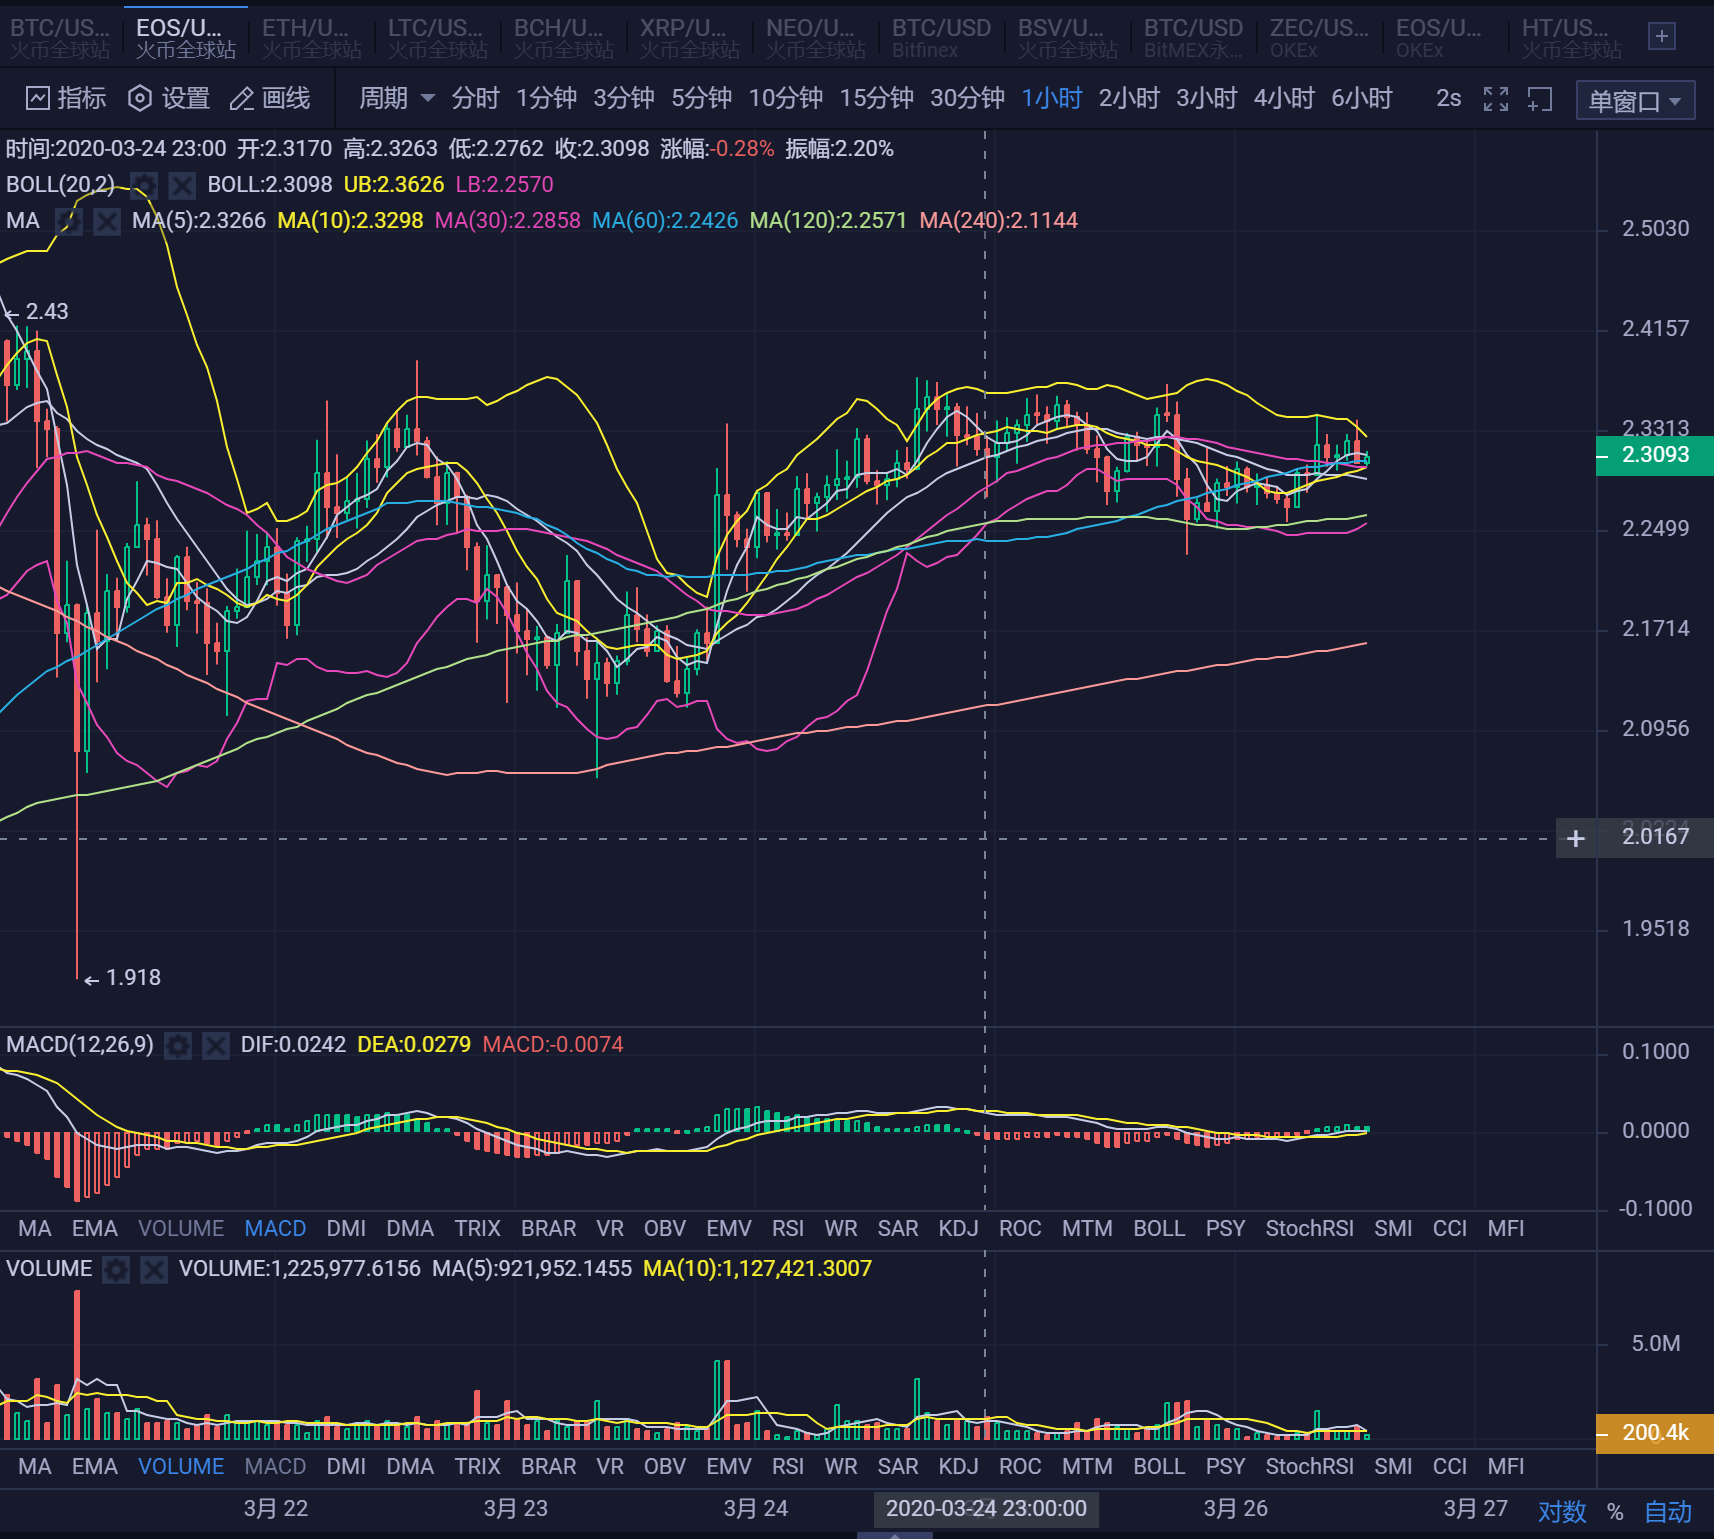Enter fullscreen chart mode

pos(1496,99)
